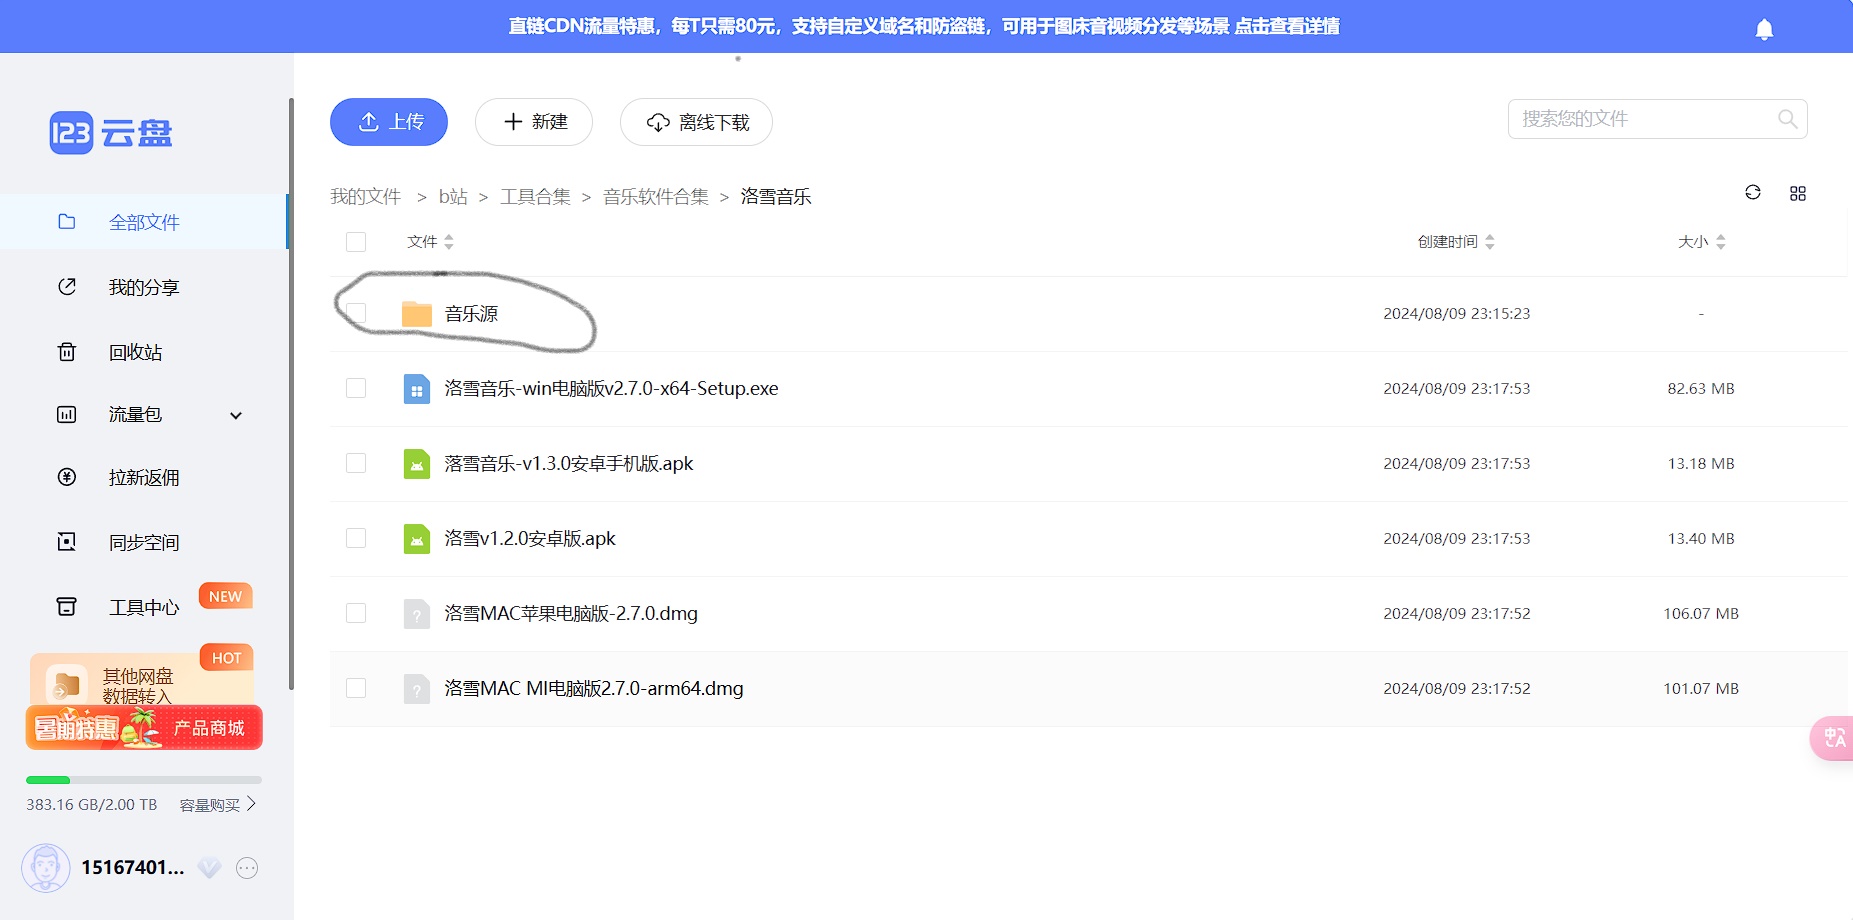This screenshot has width=1853, height=920.
Task: Click the 全部文件 folder icon in sidebar
Action: (67, 222)
